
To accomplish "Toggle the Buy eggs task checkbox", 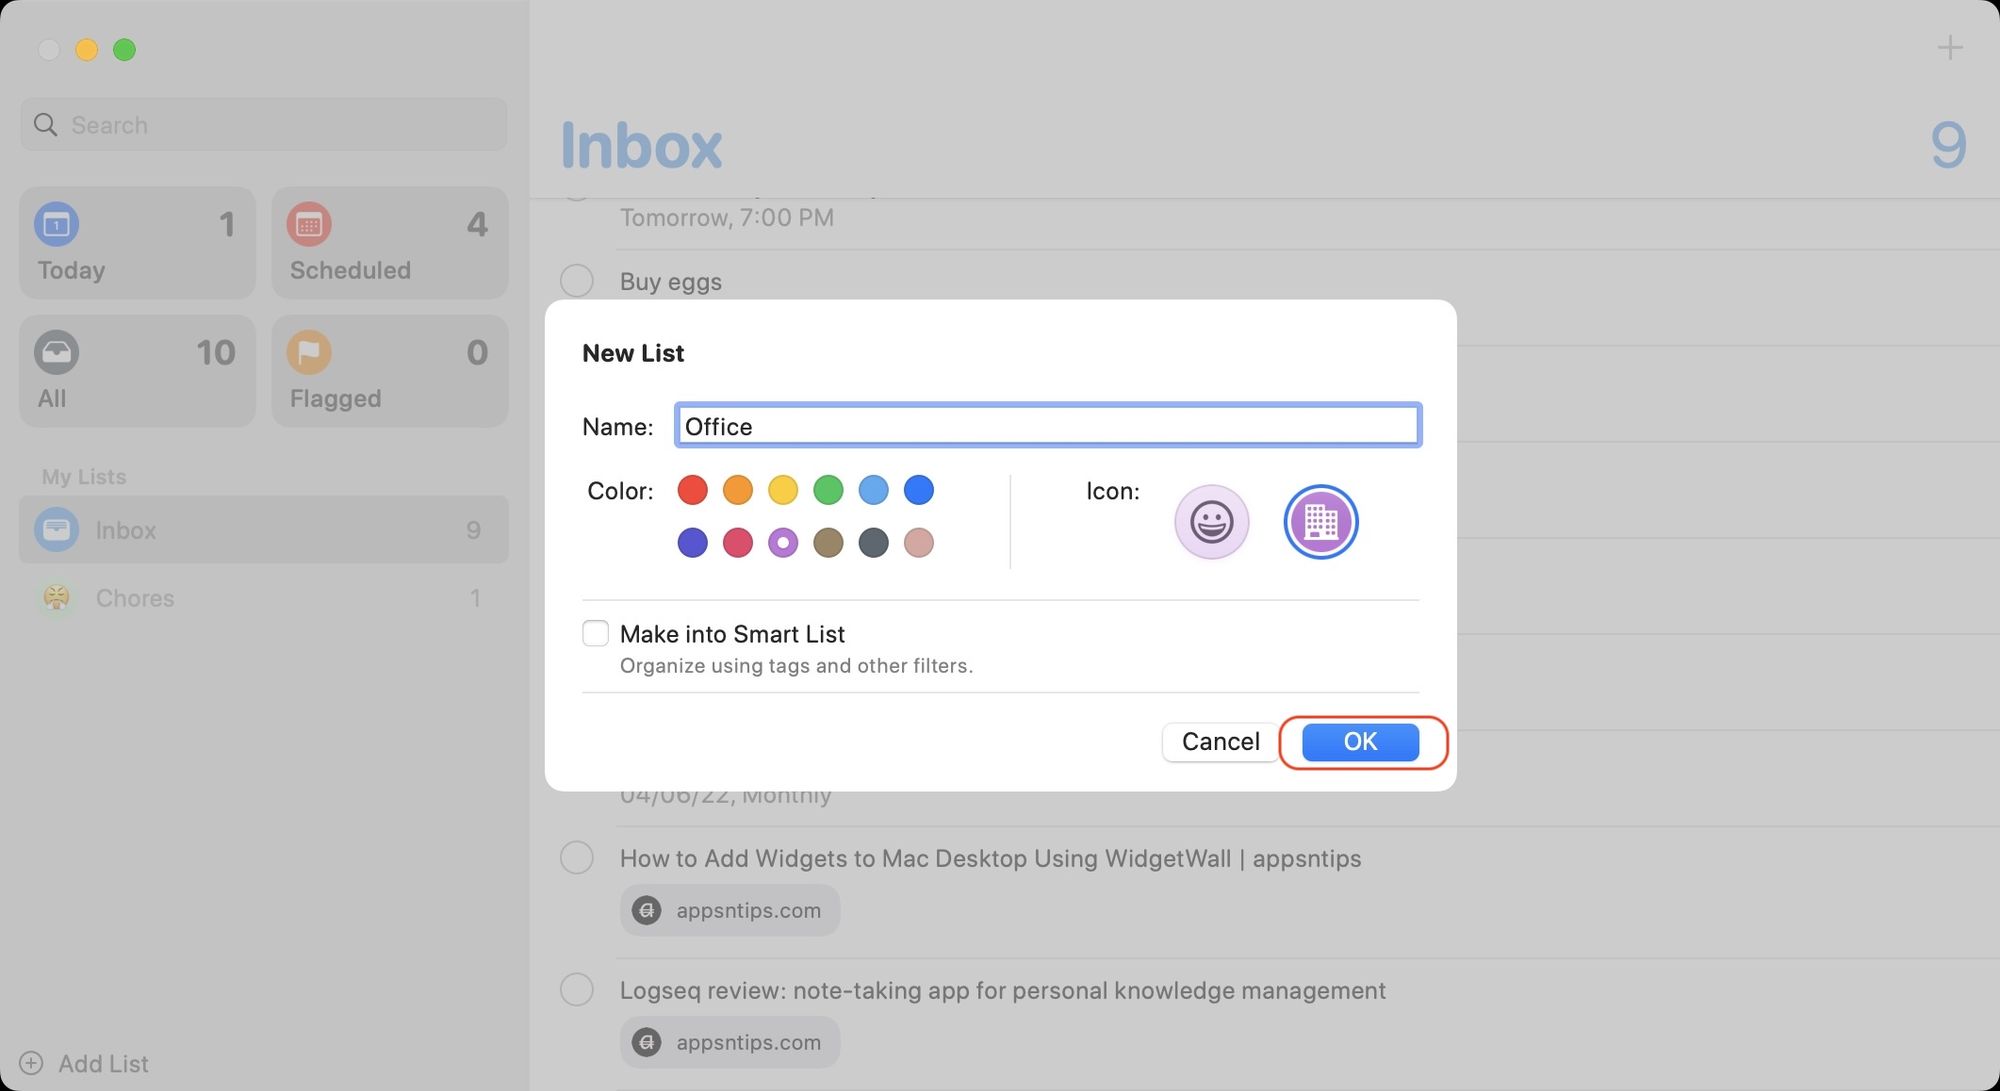I will (x=576, y=281).
